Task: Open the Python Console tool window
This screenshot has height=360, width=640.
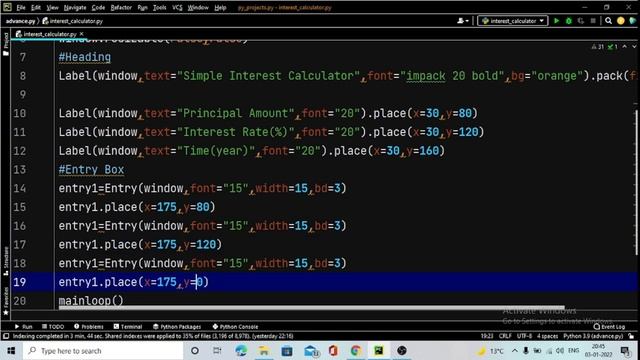Action: coord(235,327)
